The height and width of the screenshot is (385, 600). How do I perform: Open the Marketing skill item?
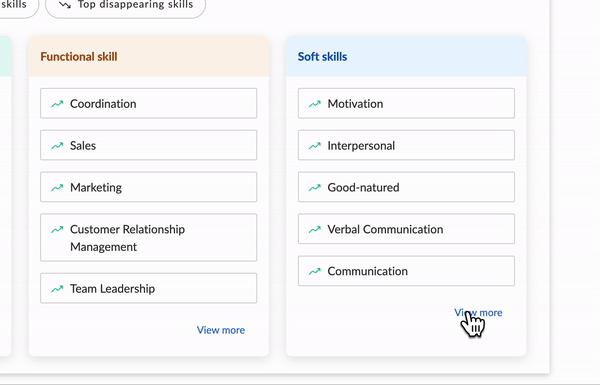click(148, 187)
